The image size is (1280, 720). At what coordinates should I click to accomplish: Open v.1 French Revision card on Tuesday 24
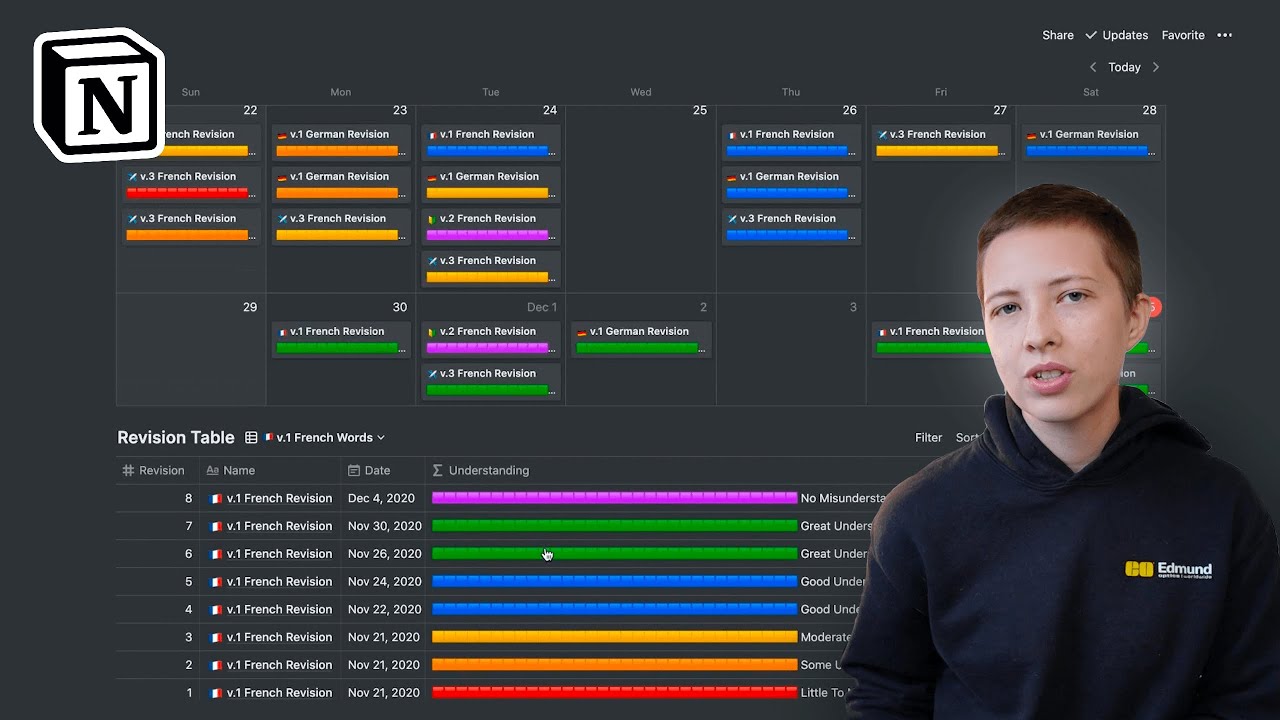click(x=491, y=143)
